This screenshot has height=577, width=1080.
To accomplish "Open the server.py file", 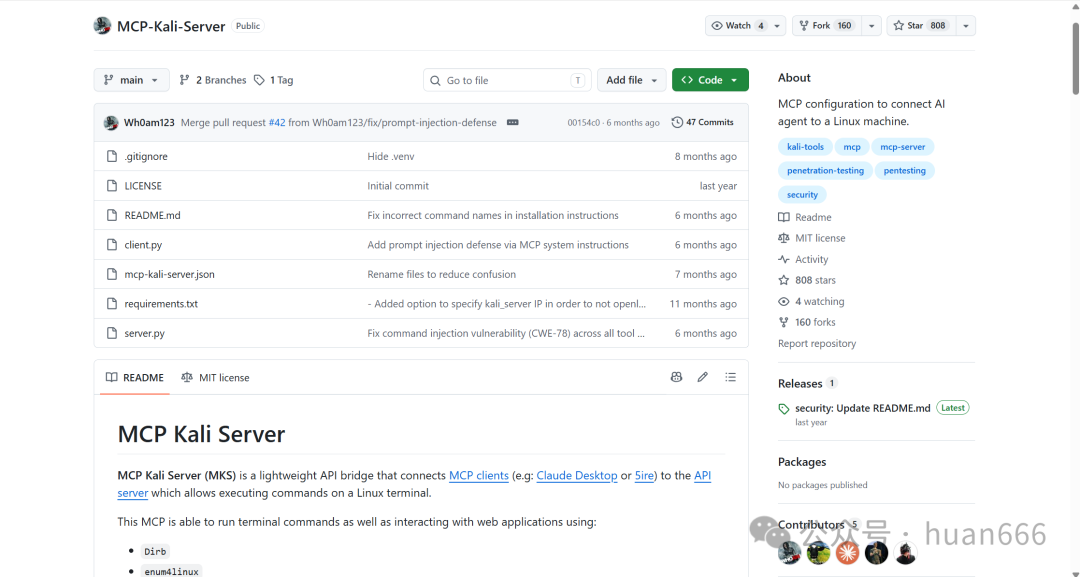I will pos(145,333).
